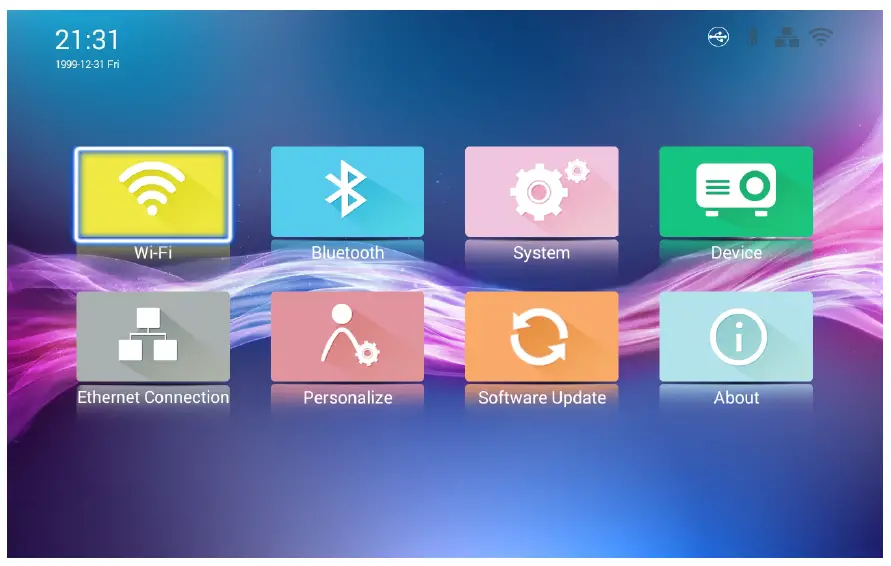The width and height of the screenshot is (891, 566).
Task: Click the Wi-Fi signal status icon
Action: pyautogui.click(x=821, y=38)
